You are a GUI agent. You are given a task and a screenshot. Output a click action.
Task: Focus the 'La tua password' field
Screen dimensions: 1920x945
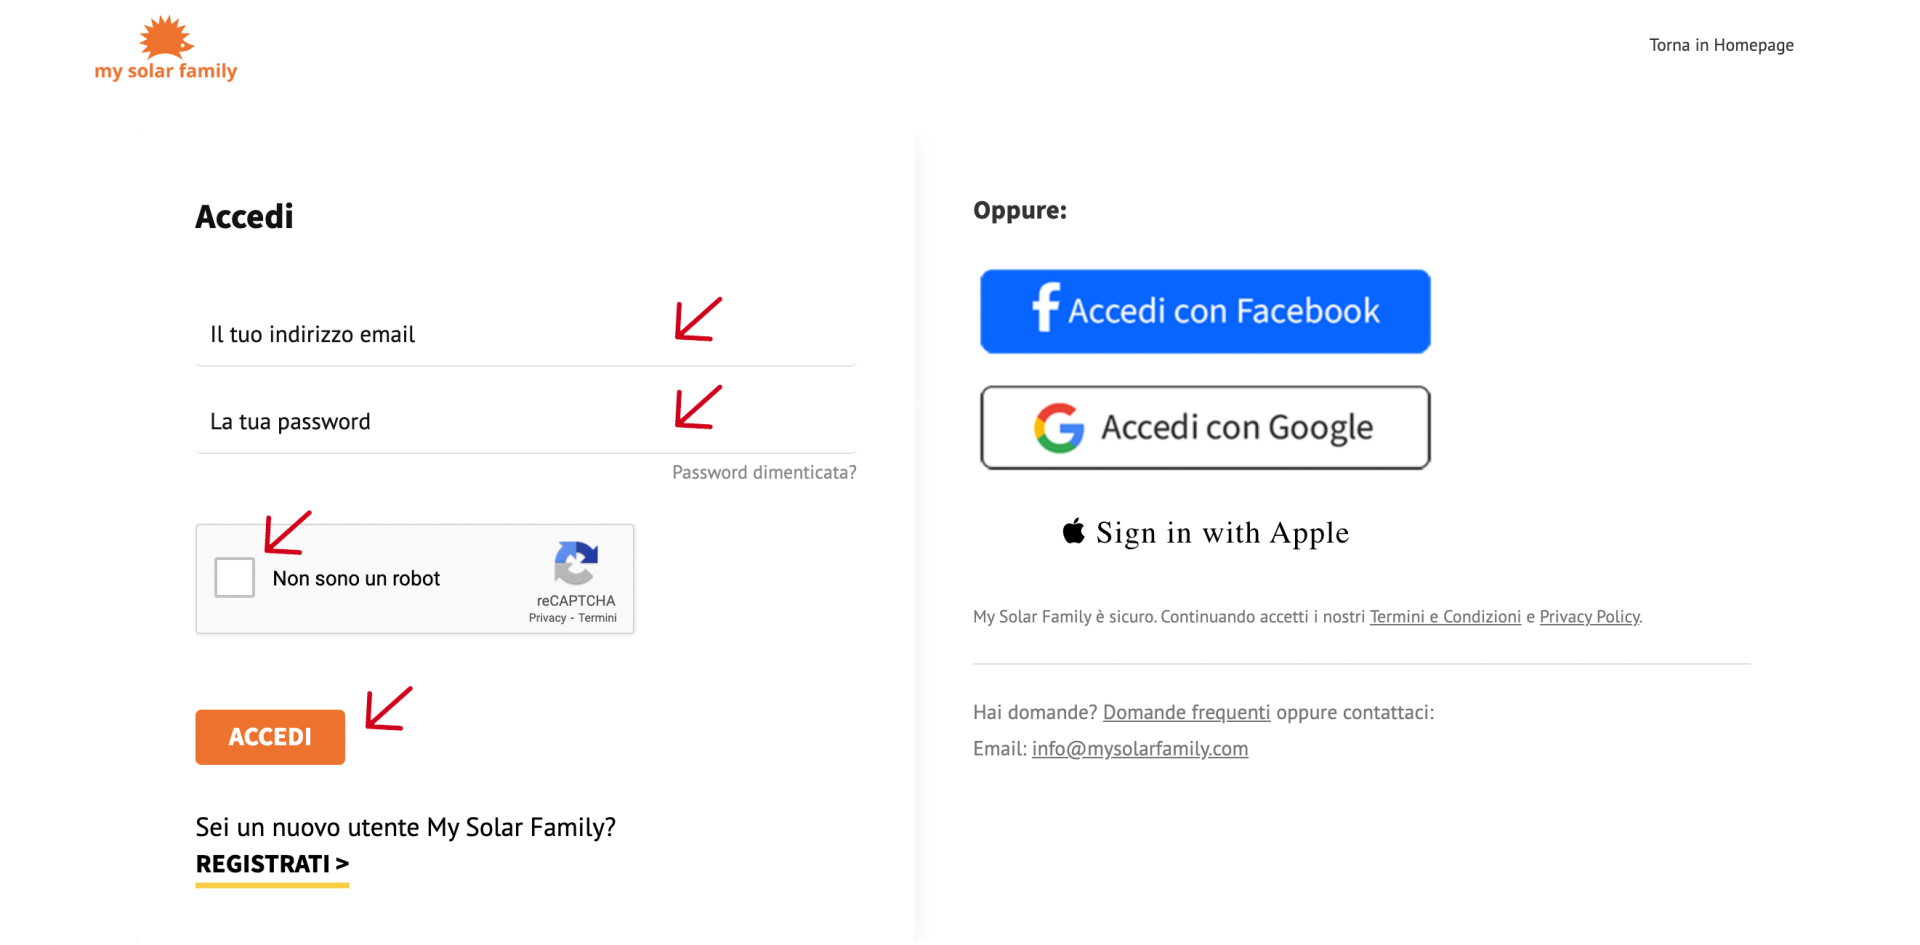(x=526, y=421)
